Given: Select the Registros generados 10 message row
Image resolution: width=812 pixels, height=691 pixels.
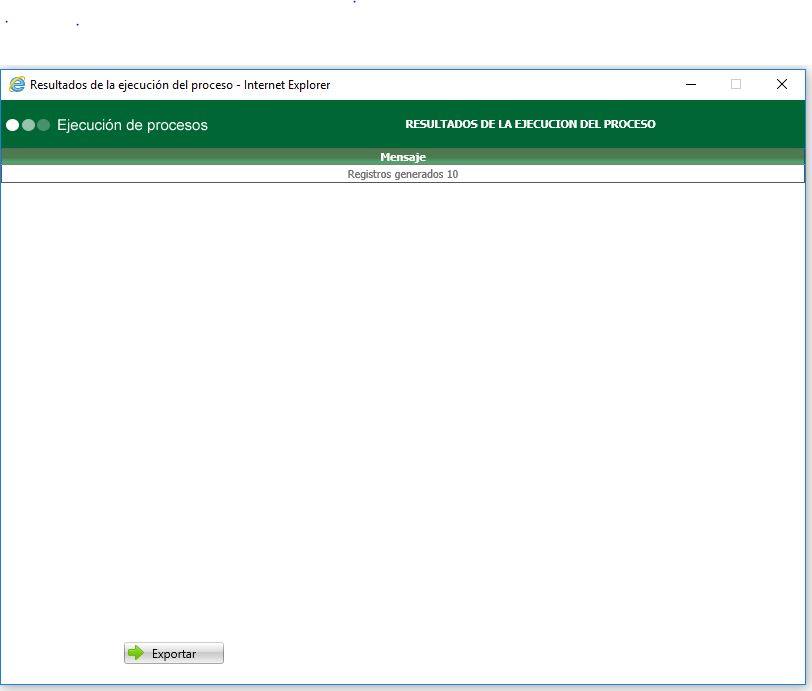Looking at the screenshot, I should 401,173.
